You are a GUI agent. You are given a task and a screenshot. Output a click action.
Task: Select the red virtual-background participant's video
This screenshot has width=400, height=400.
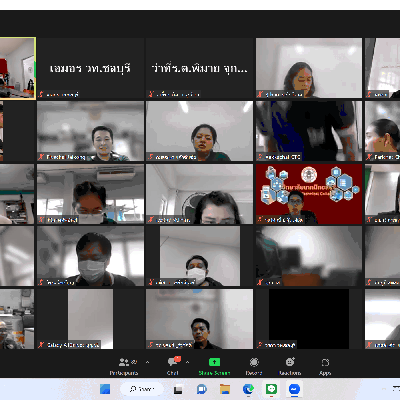coord(309,194)
